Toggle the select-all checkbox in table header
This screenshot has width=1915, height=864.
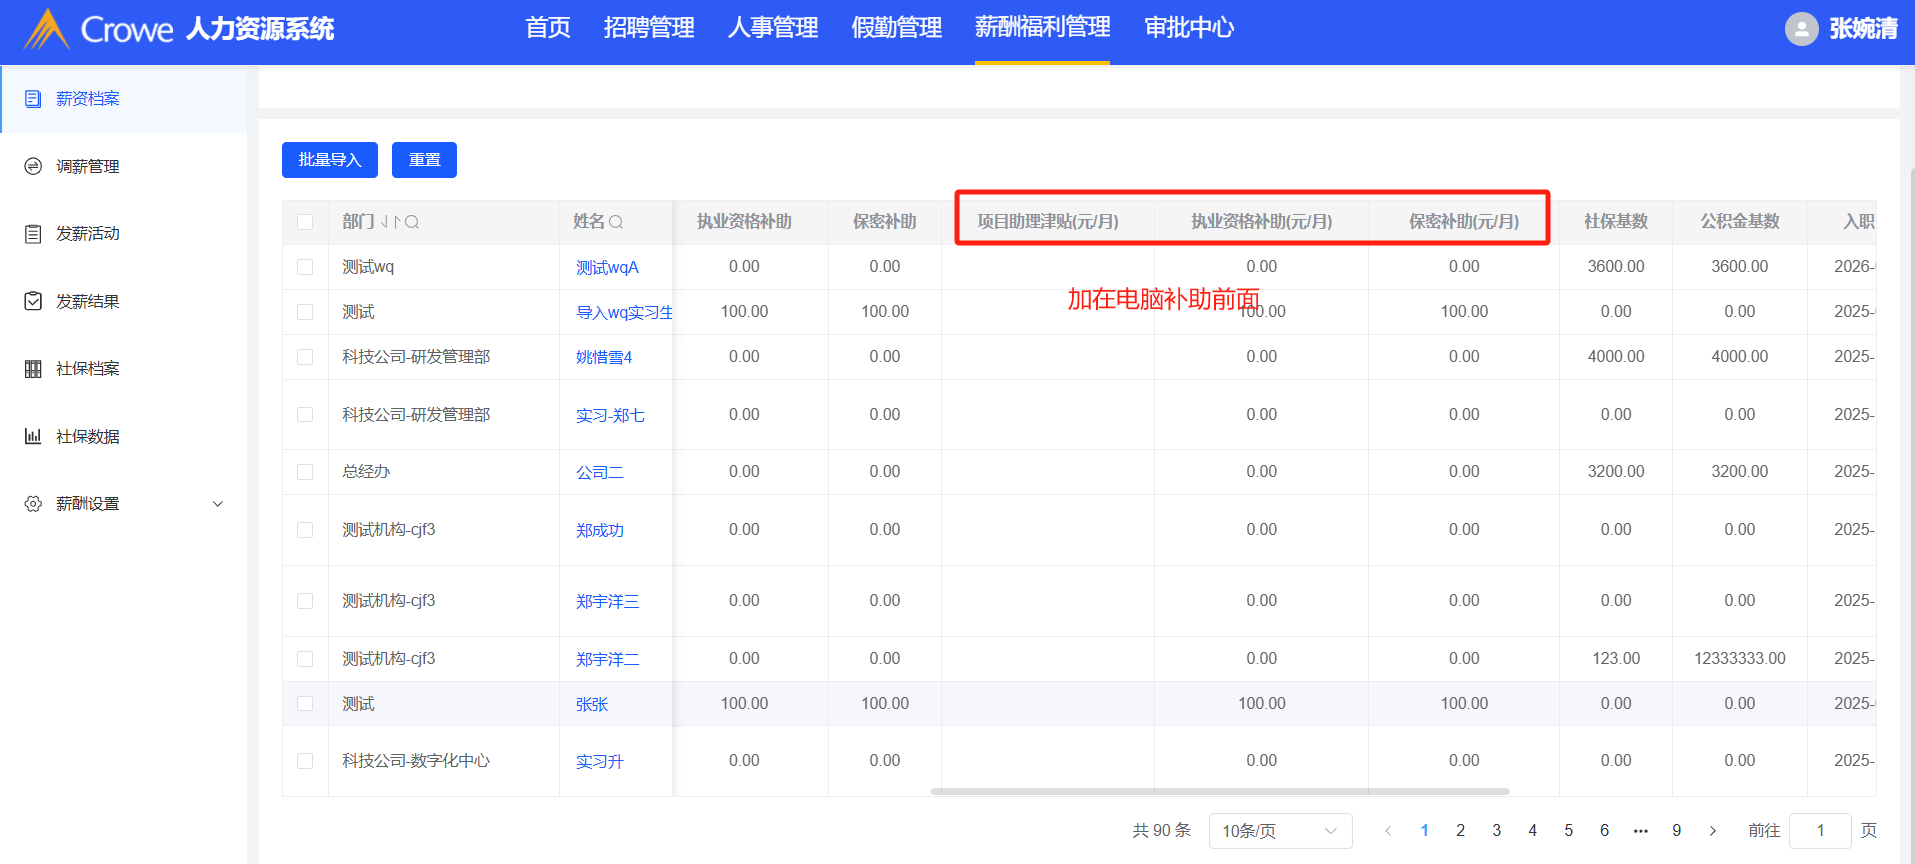click(x=305, y=222)
